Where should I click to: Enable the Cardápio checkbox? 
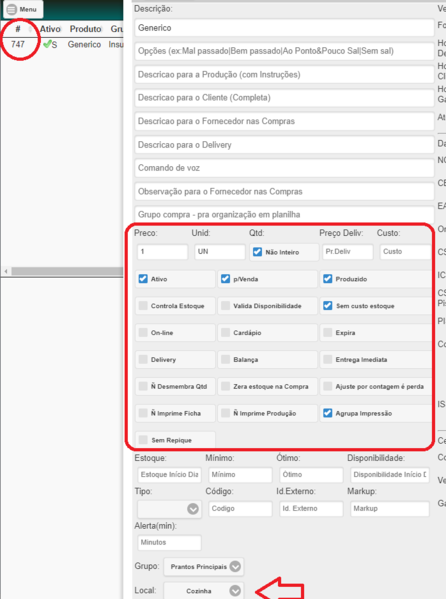[225, 333]
